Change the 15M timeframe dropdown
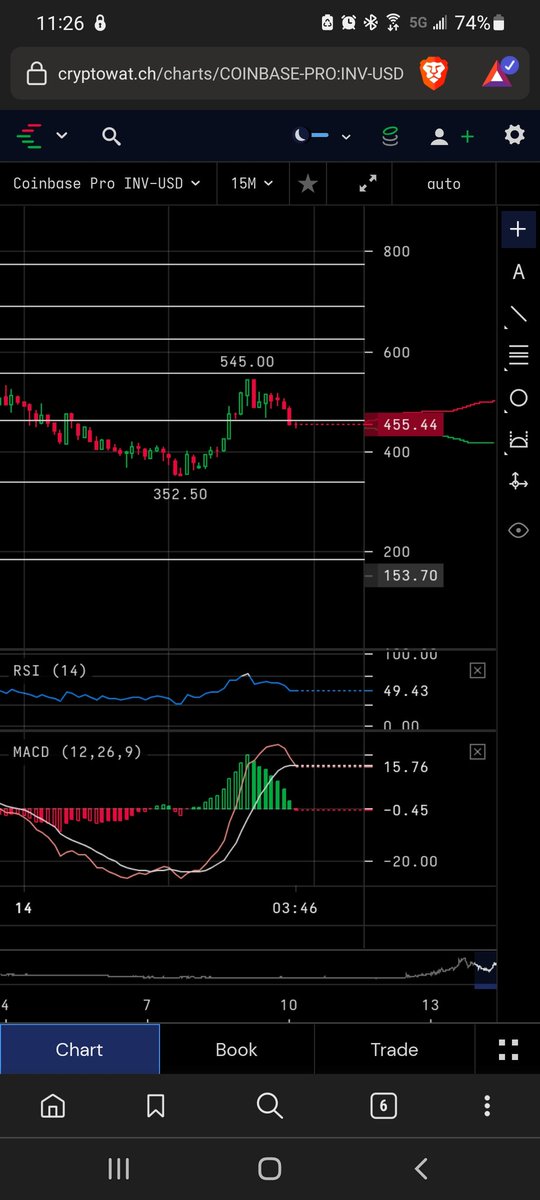540x1200 pixels. [250, 184]
